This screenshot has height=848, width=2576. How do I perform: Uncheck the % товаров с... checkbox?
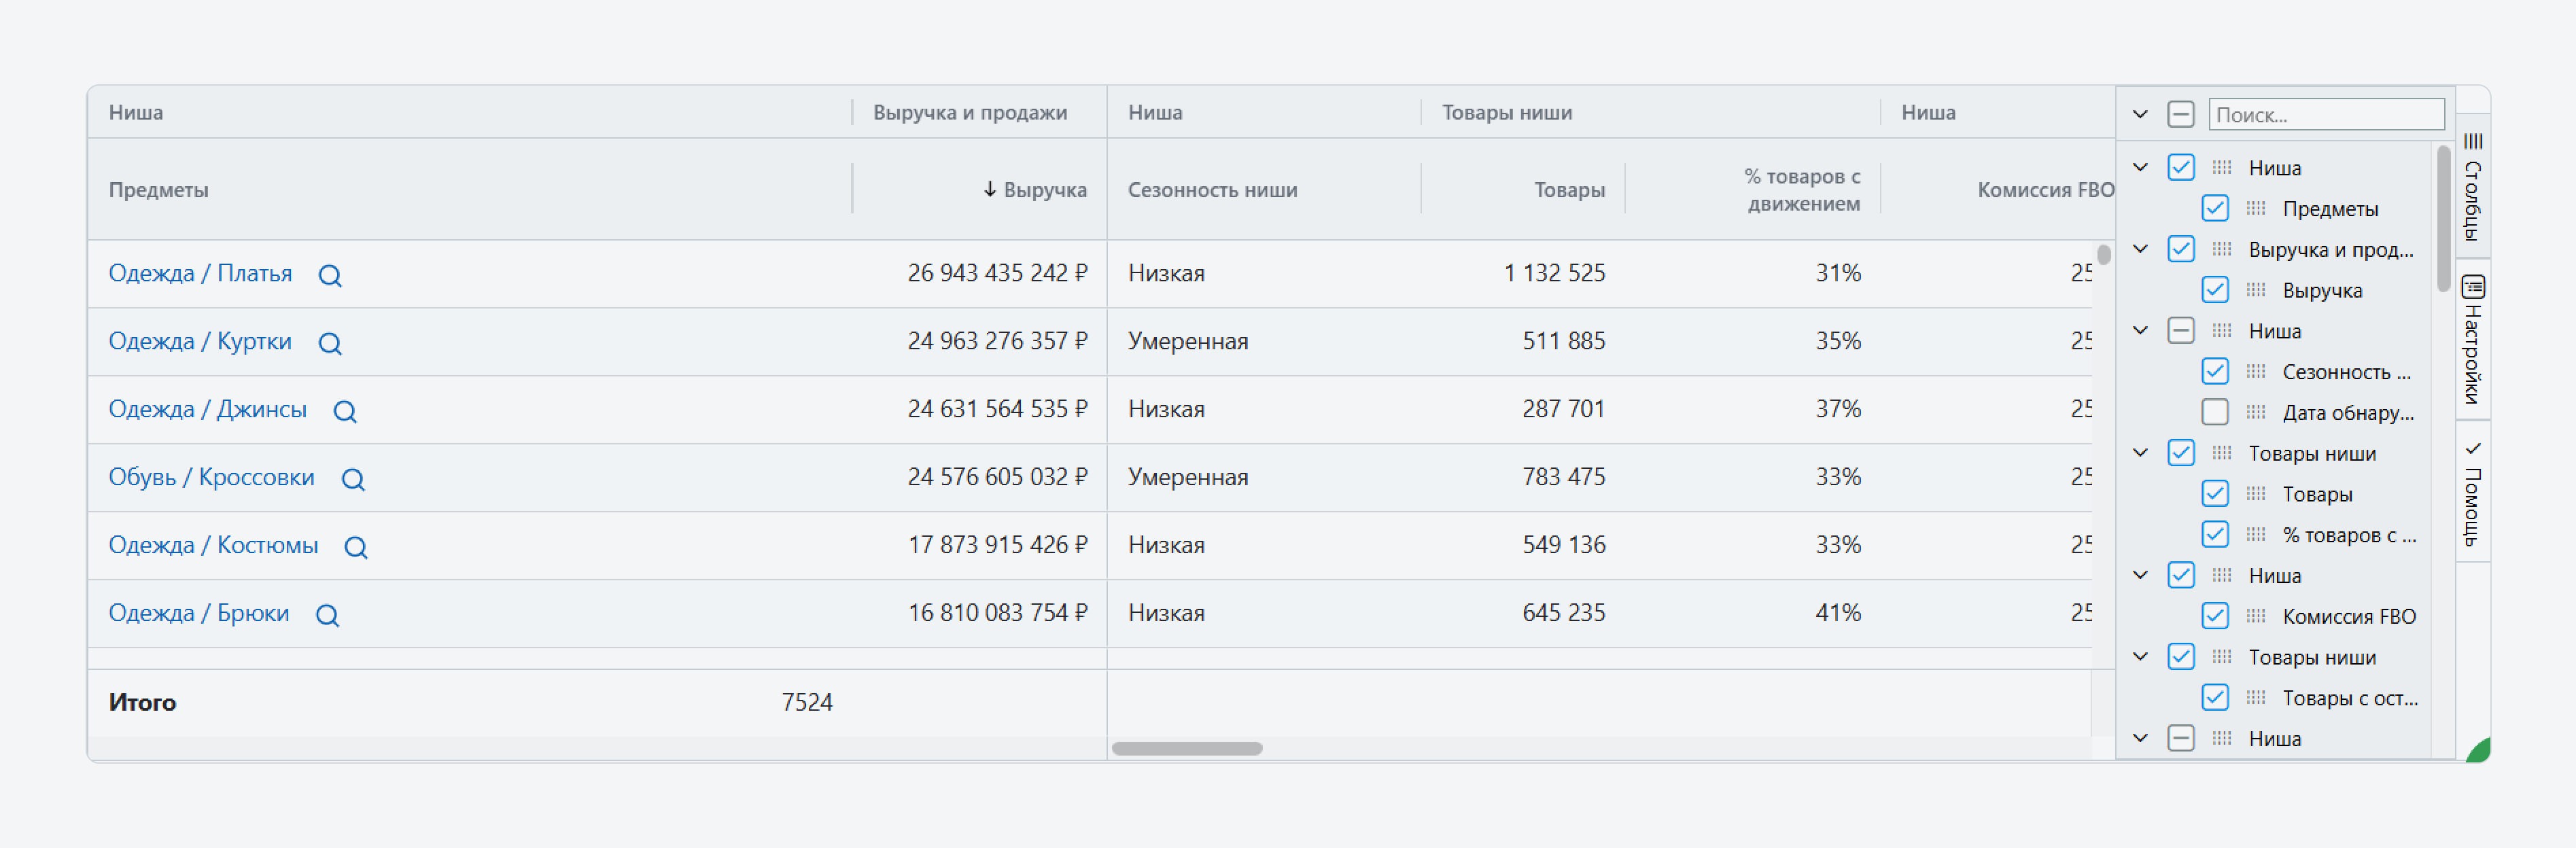tap(2215, 534)
